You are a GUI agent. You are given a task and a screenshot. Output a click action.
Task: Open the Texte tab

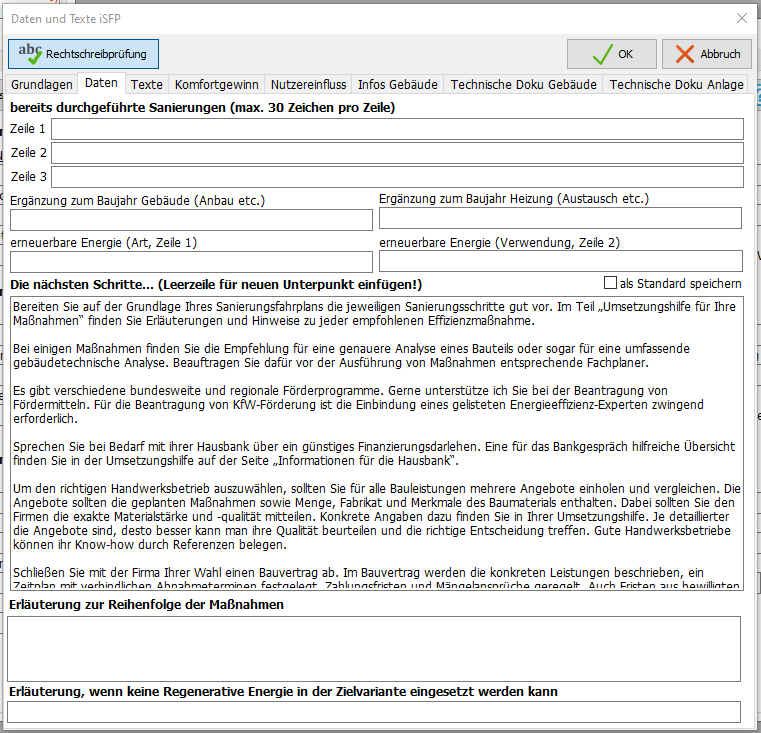point(147,85)
